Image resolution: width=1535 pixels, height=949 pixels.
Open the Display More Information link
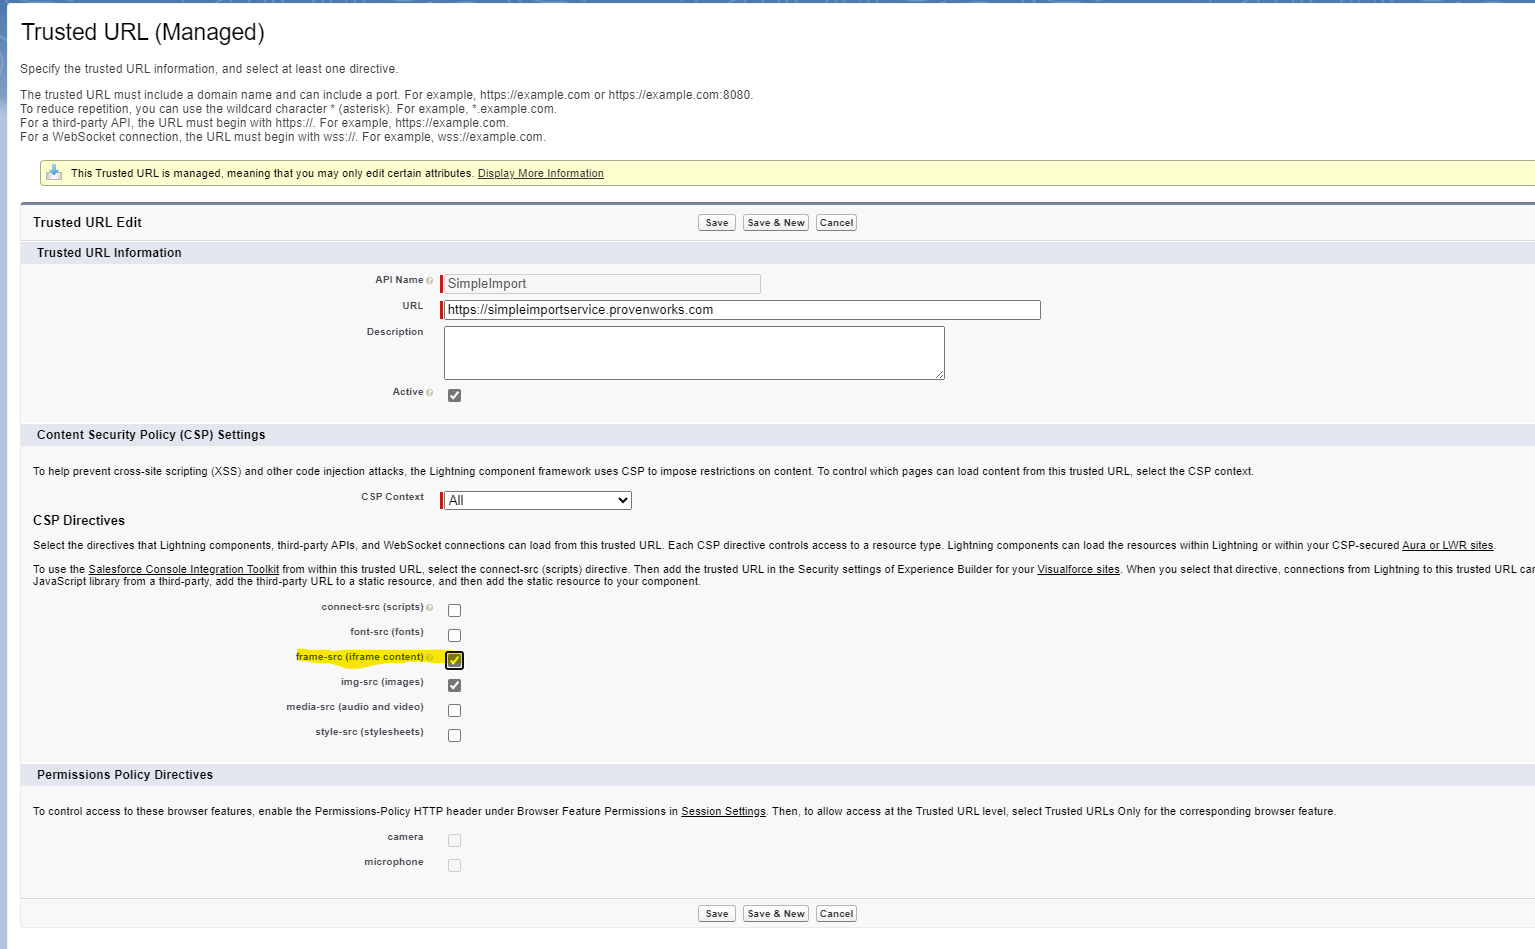[x=540, y=173]
